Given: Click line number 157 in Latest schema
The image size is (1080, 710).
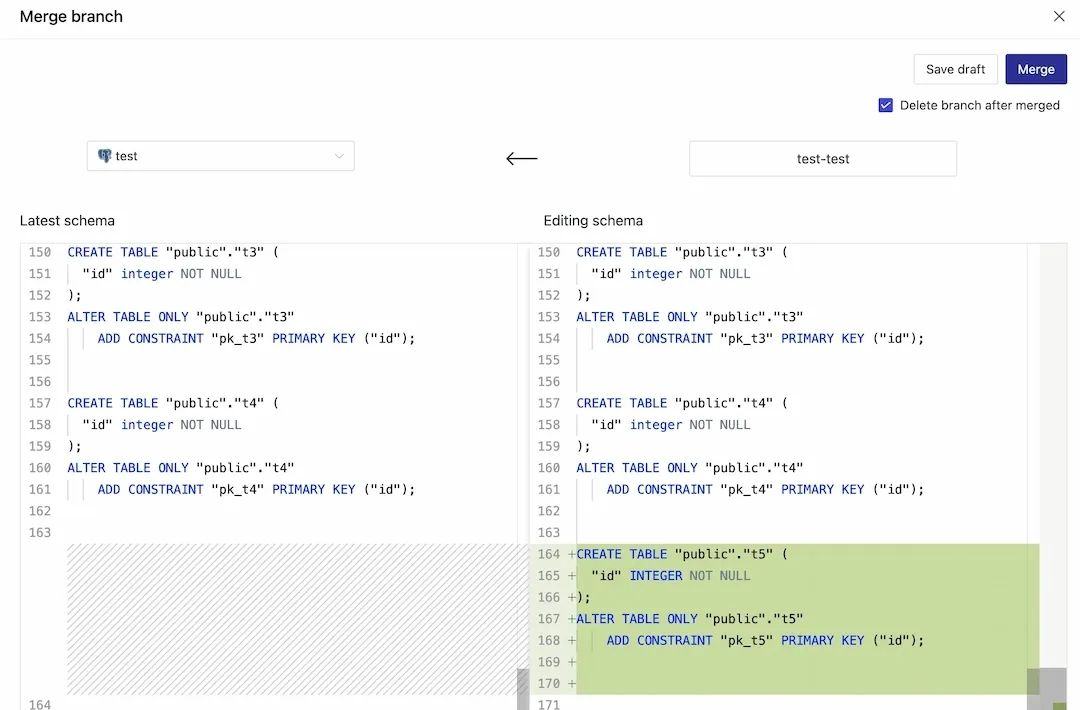Looking at the screenshot, I should point(39,403).
